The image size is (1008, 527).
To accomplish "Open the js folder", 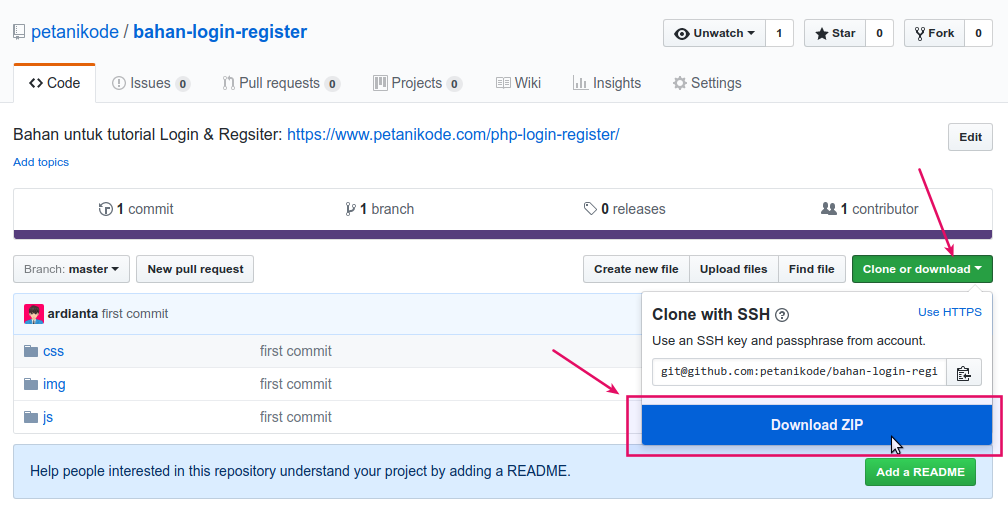I will pos(48,417).
